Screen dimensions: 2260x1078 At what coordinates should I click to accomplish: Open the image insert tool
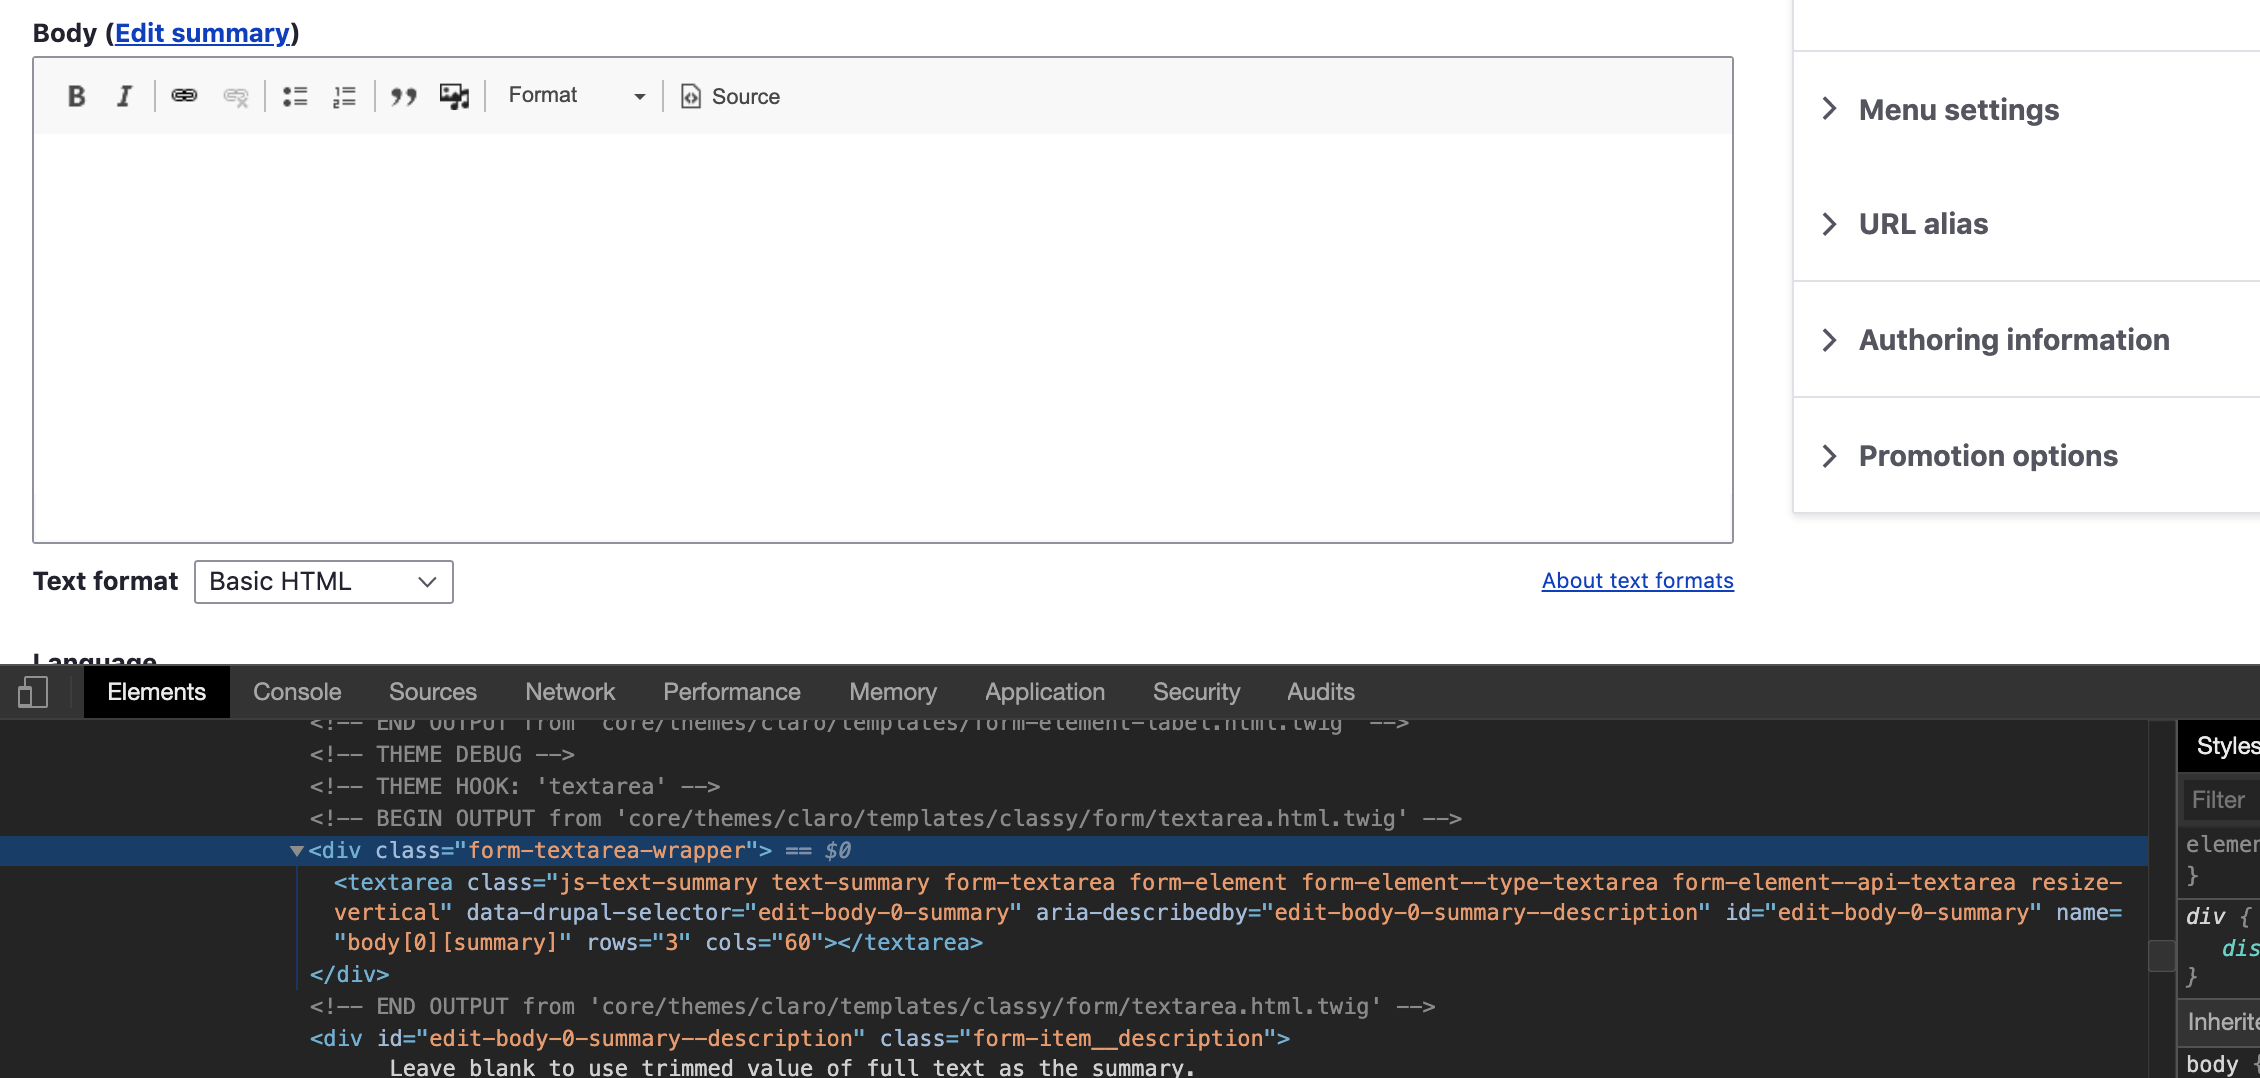[455, 95]
